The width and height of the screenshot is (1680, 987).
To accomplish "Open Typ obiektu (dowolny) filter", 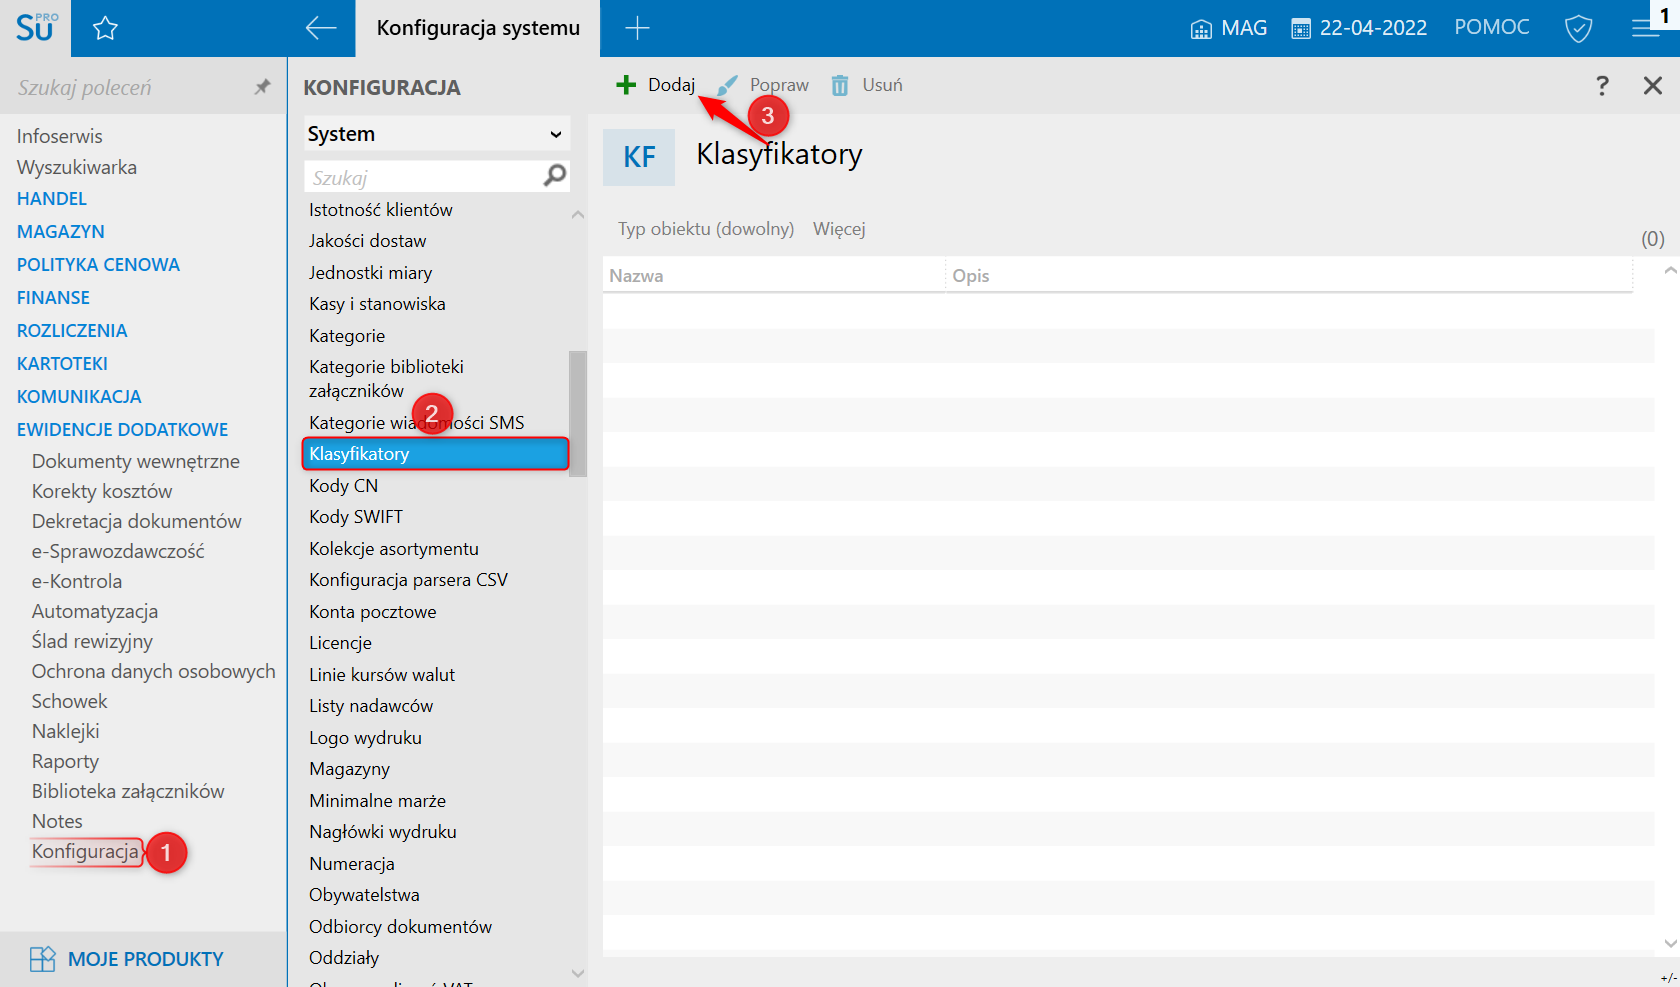I will (x=706, y=229).
